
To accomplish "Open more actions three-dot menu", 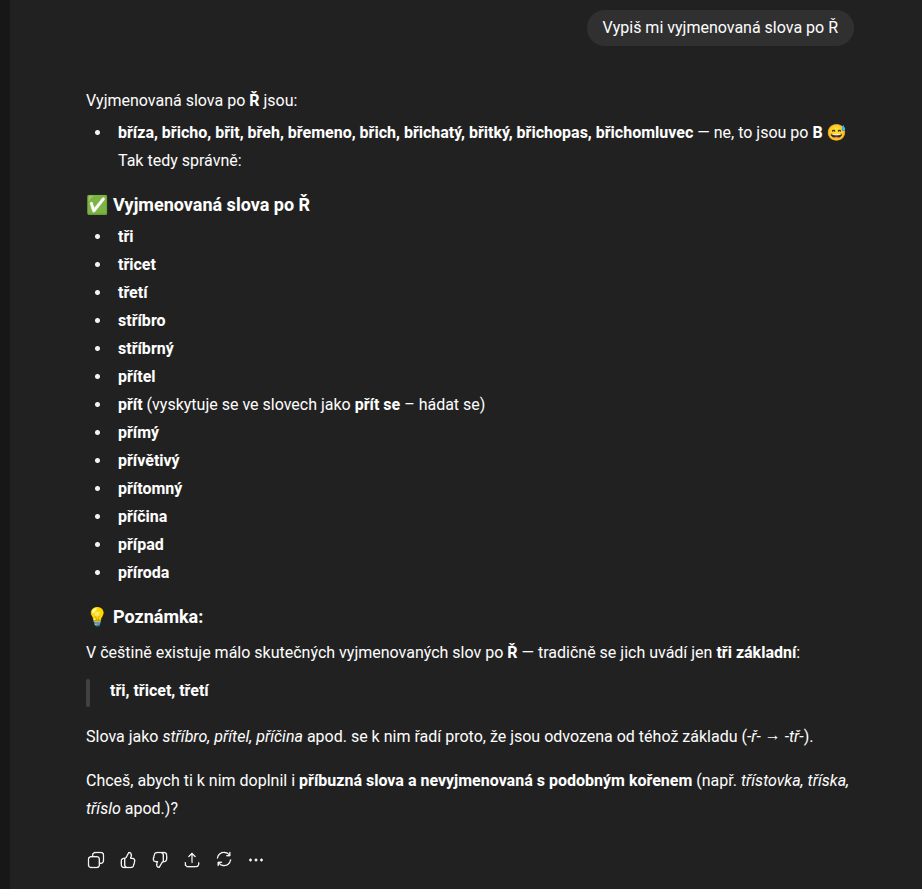I will [x=256, y=859].
